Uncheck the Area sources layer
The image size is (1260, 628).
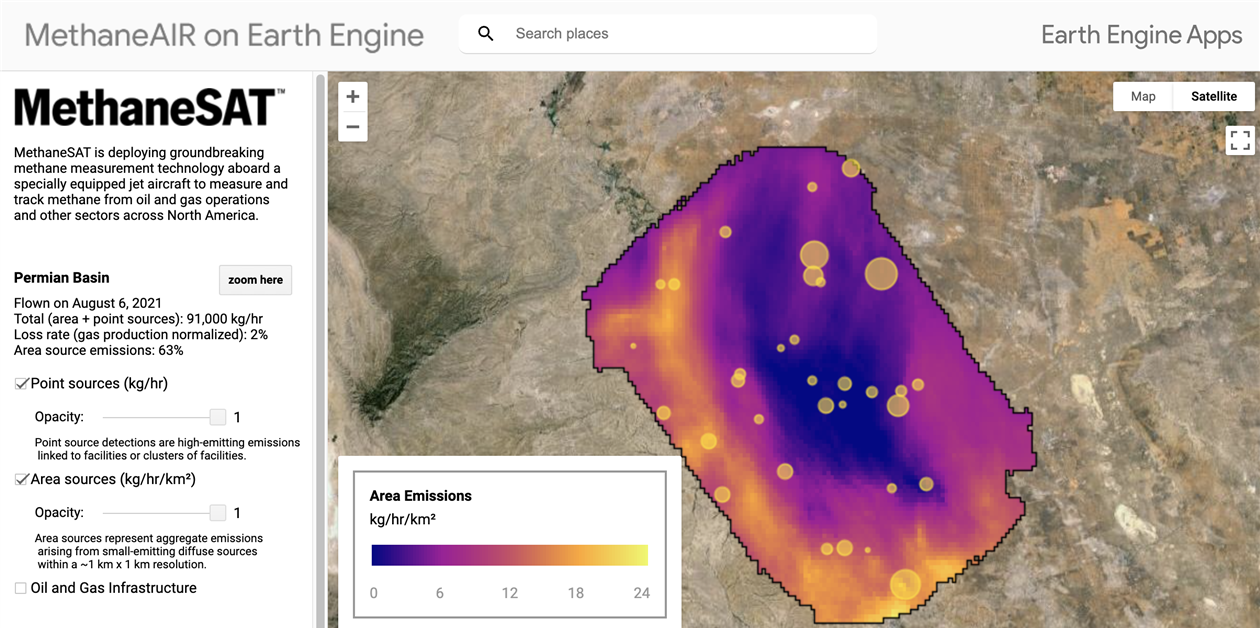click(x=22, y=478)
